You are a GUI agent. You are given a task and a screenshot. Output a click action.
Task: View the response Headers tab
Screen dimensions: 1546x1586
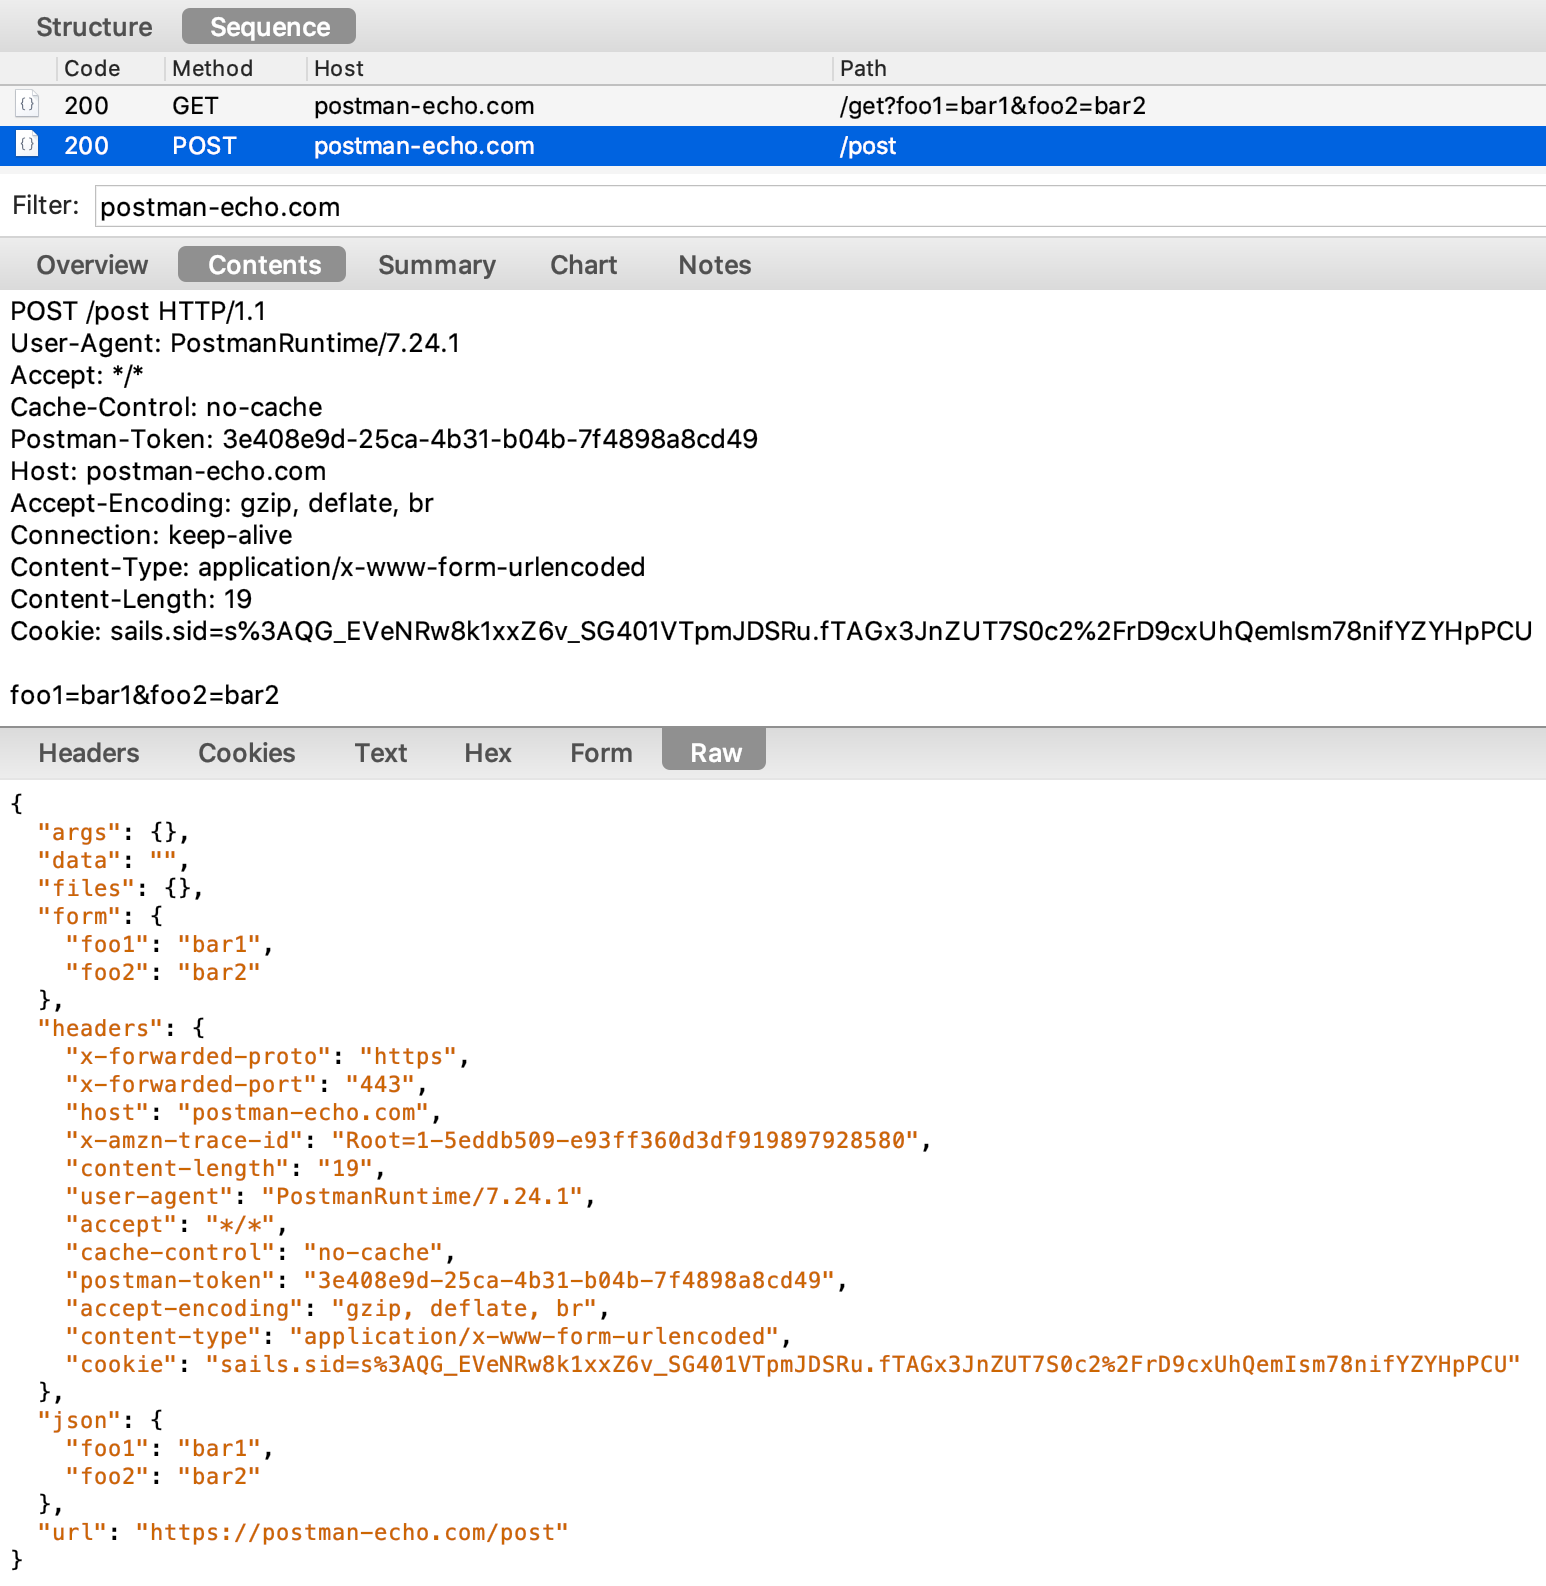[x=89, y=753]
